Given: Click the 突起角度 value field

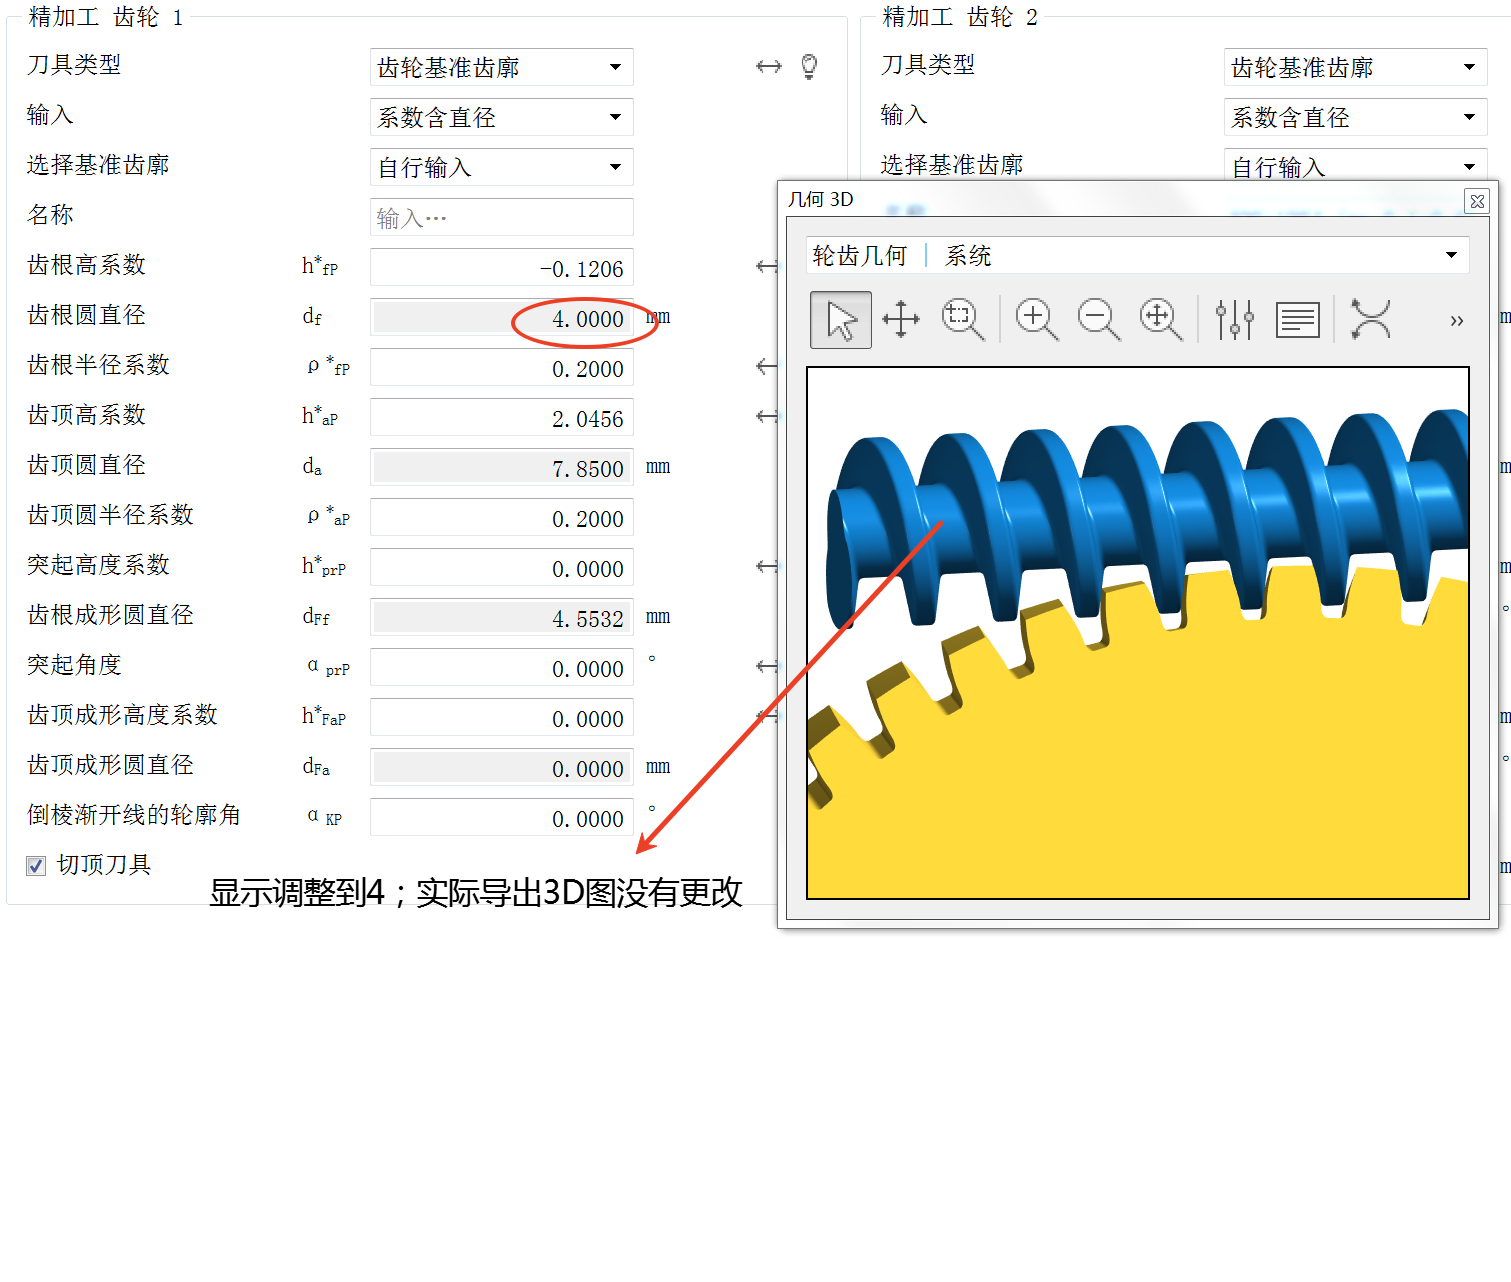Looking at the screenshot, I should tap(502, 667).
